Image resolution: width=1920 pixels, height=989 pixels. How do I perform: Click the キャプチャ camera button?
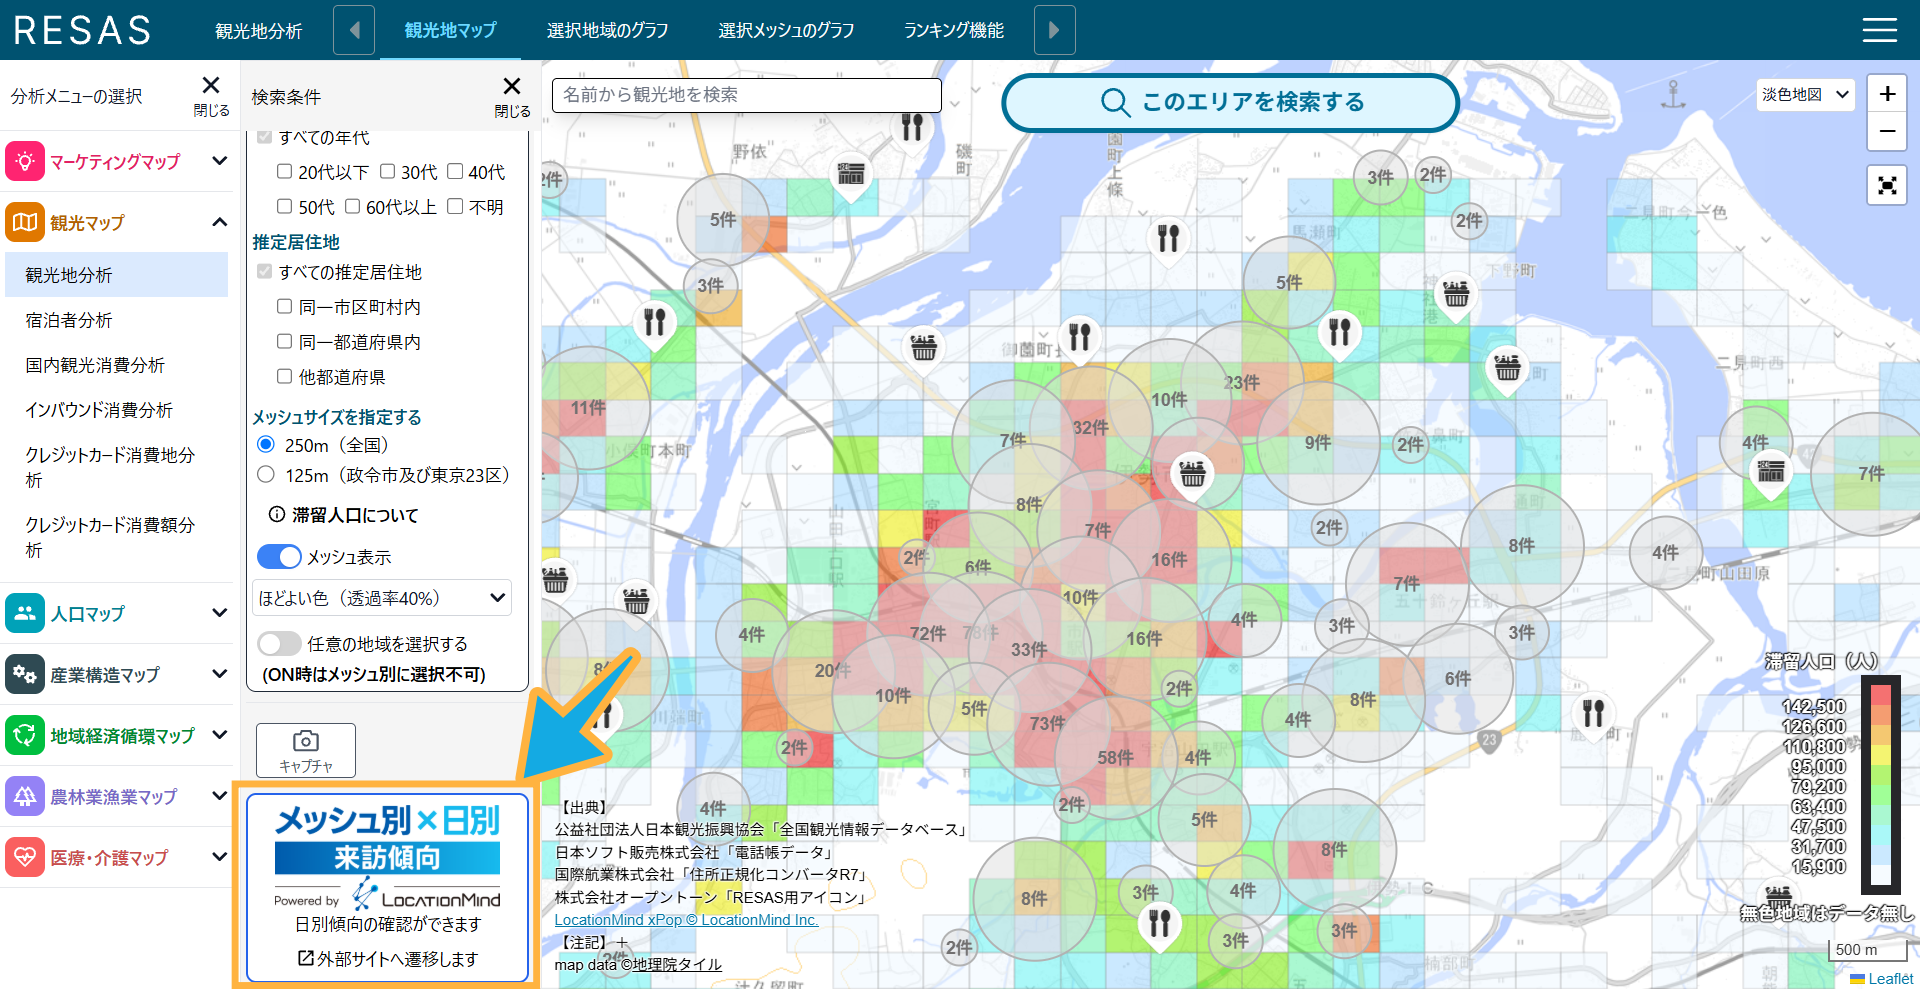point(306,750)
